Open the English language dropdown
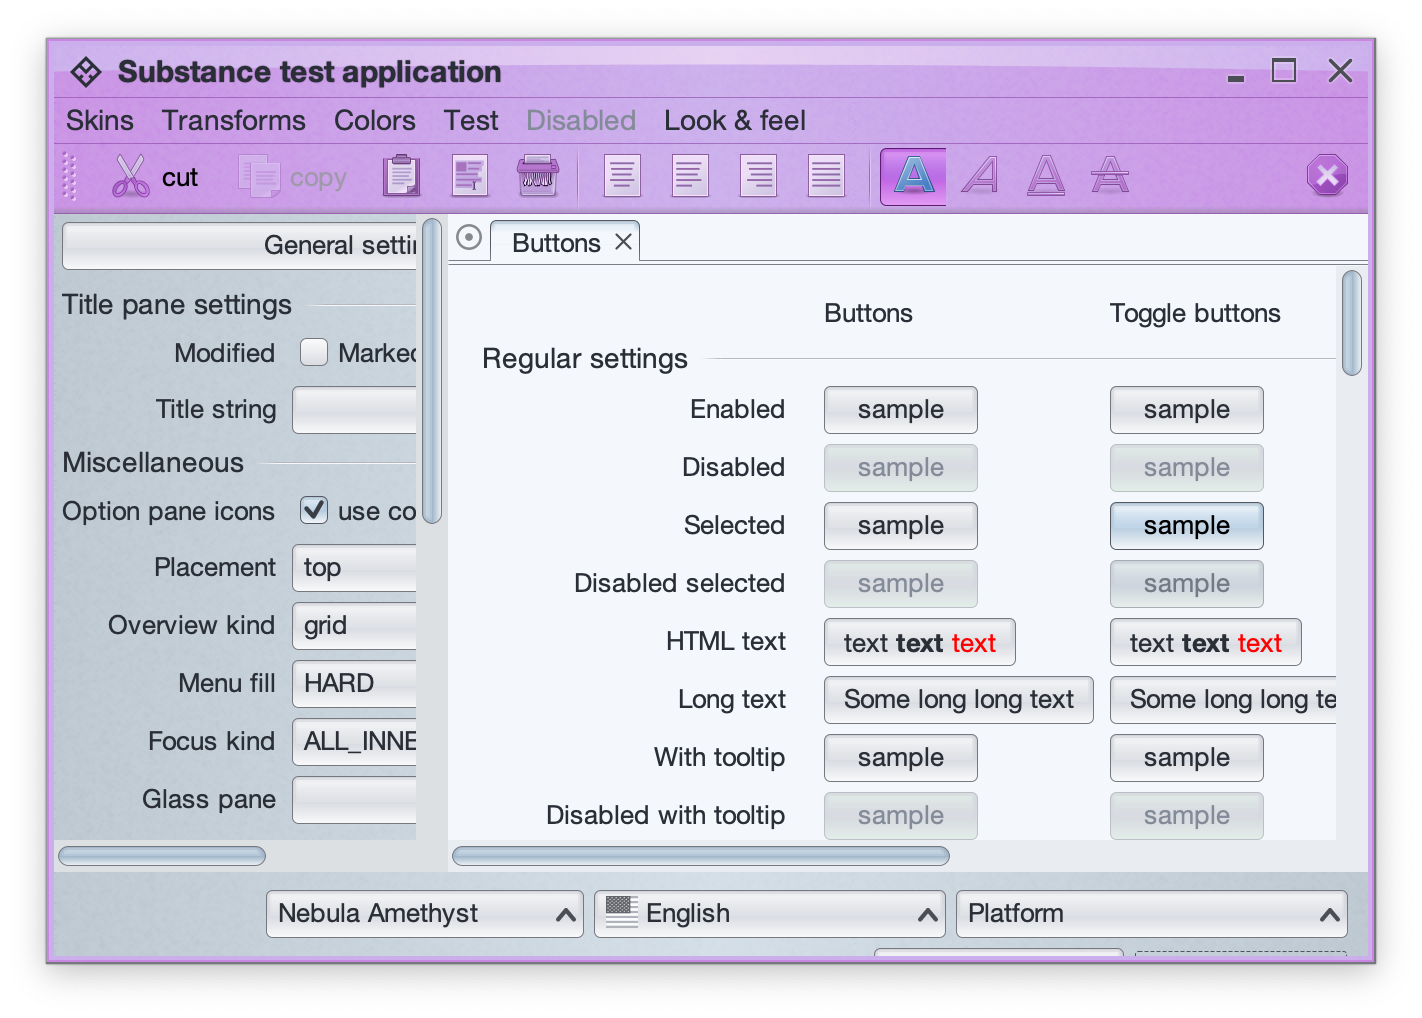The width and height of the screenshot is (1422, 1018). pos(769,914)
